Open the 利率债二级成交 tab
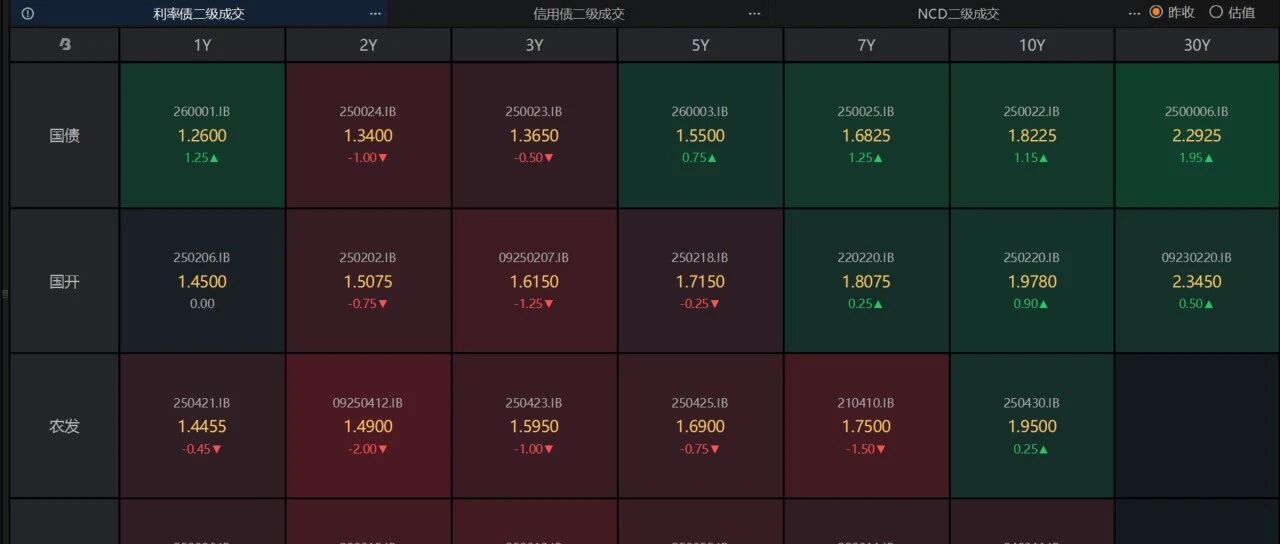 pyautogui.click(x=199, y=13)
